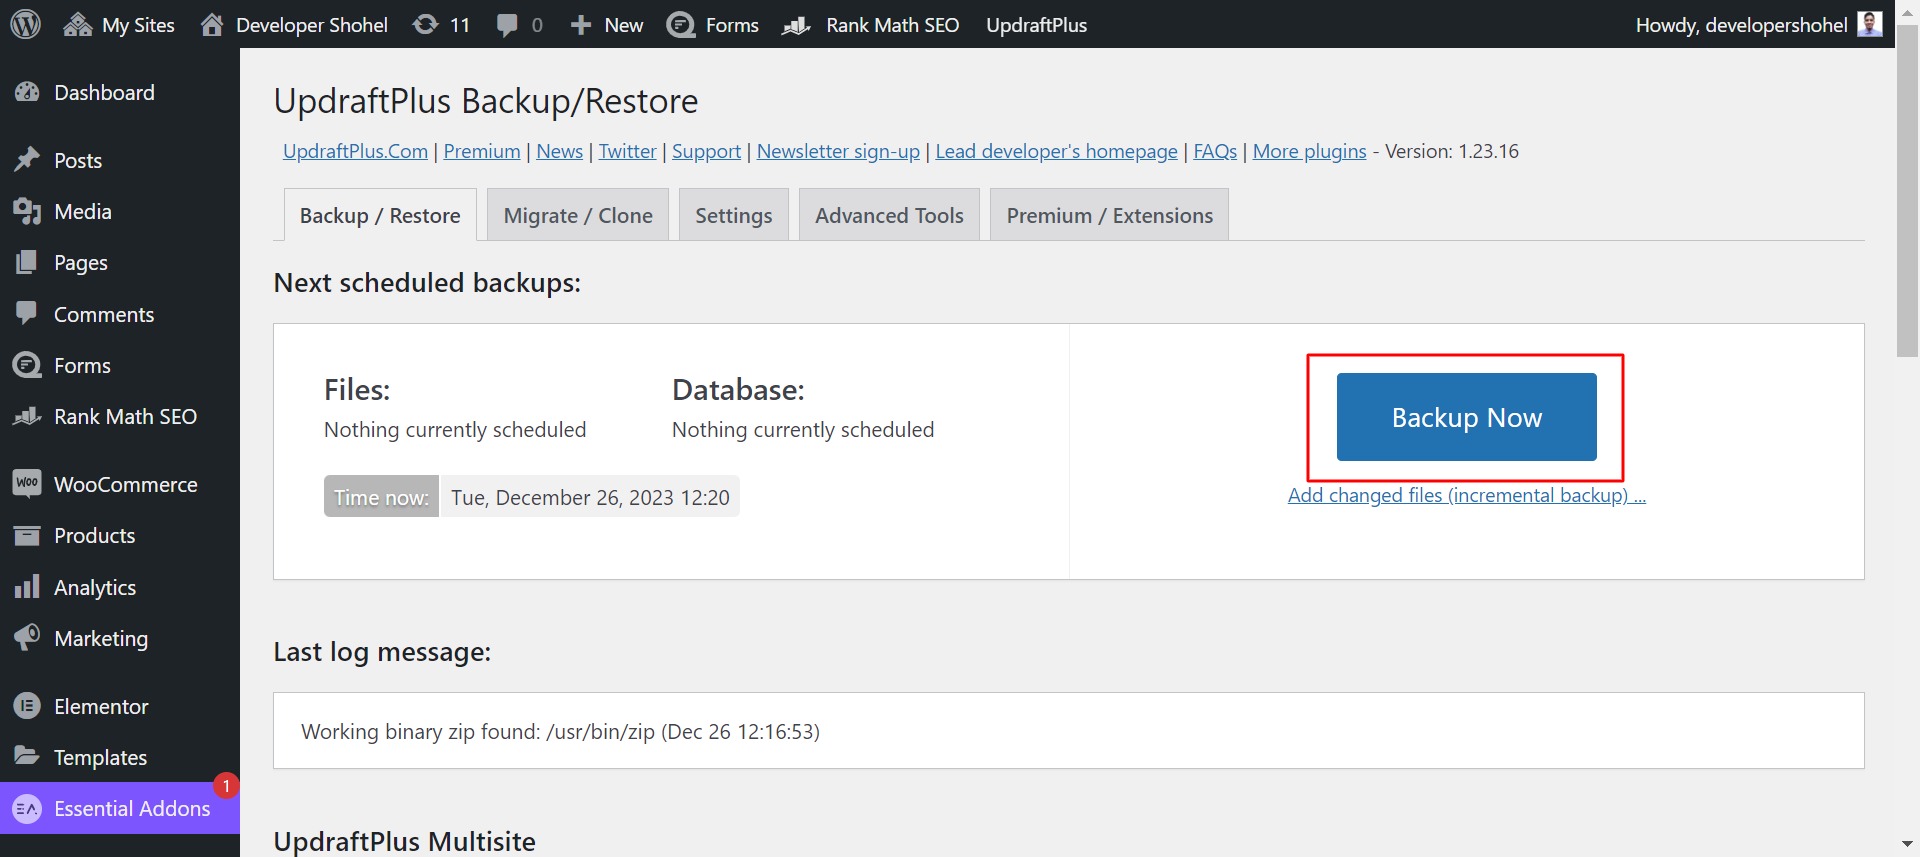
Task: Click the Dashboard gauge icon
Action: [27, 92]
